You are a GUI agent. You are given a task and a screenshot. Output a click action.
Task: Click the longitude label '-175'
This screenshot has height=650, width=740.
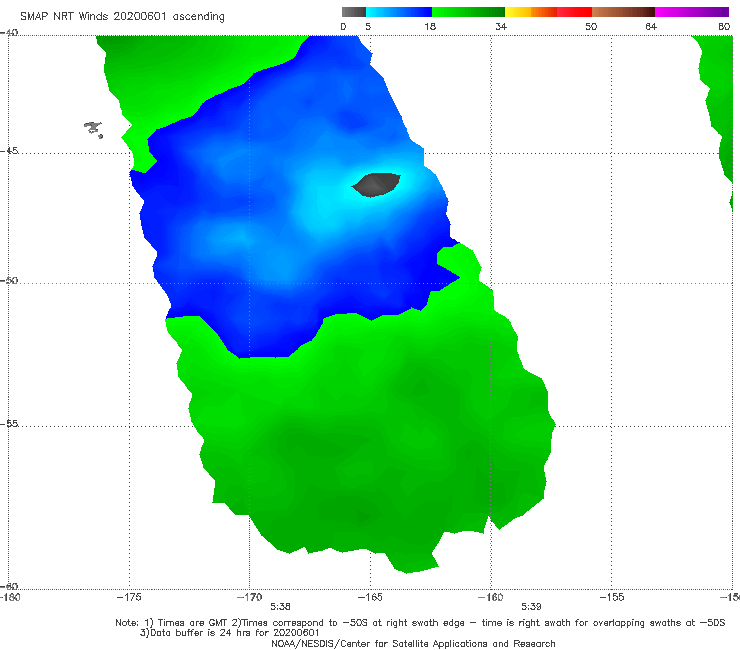pos(129,597)
